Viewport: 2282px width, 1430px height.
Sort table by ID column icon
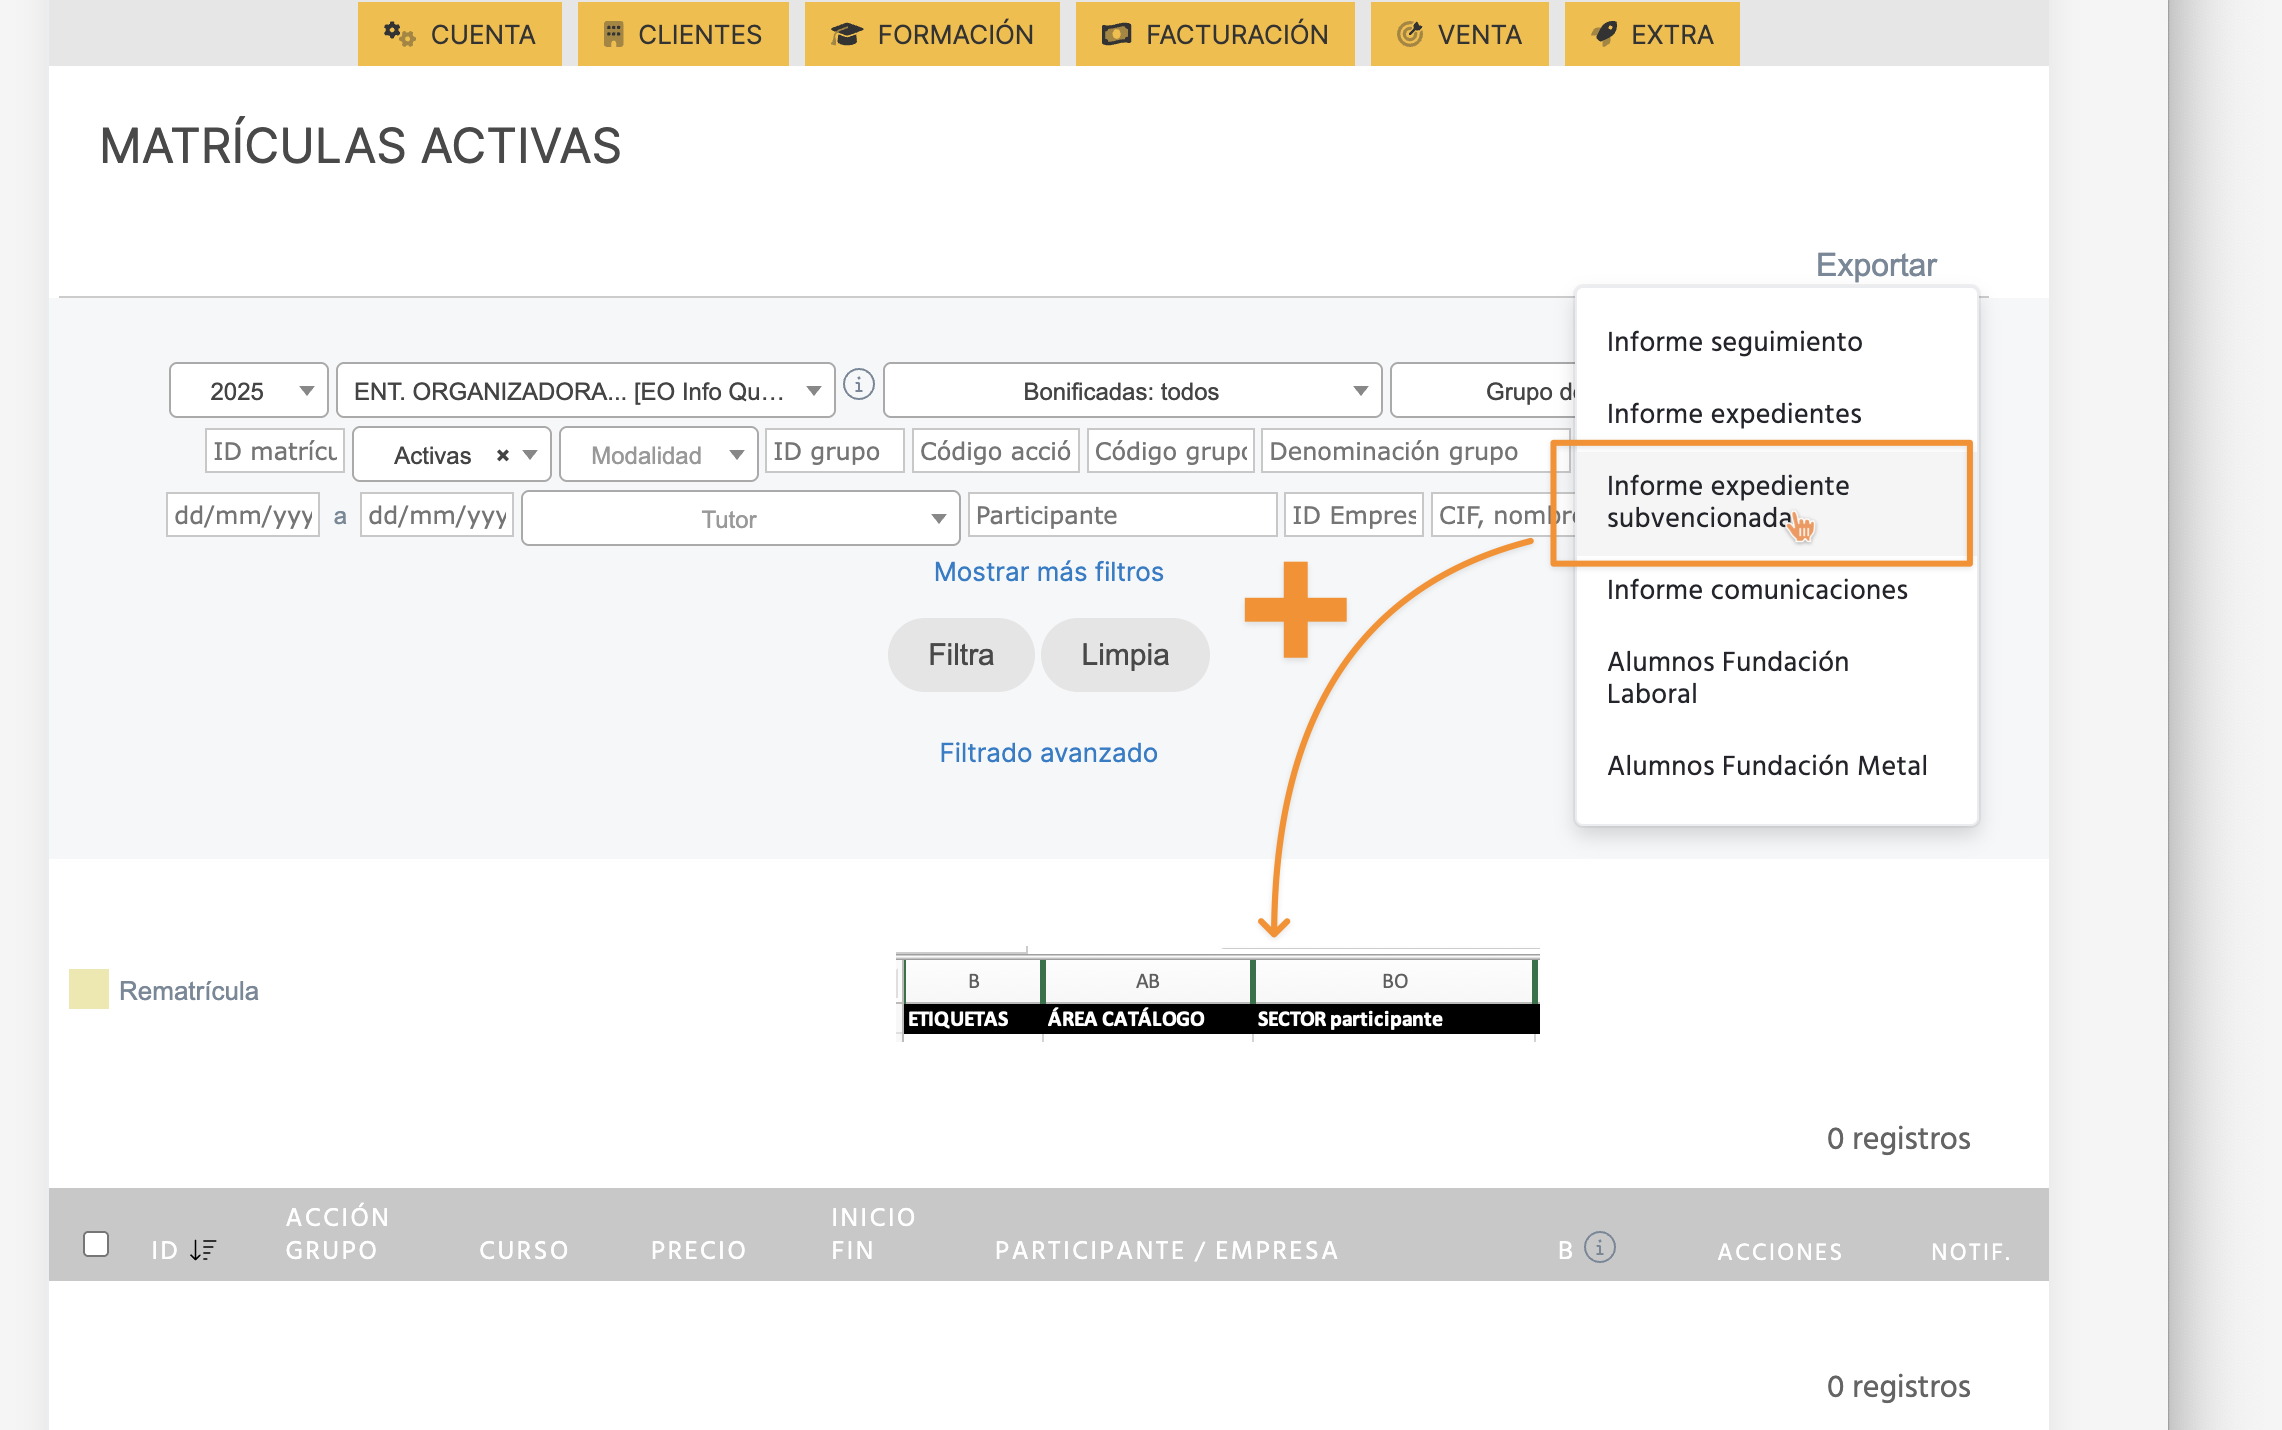(x=203, y=1250)
